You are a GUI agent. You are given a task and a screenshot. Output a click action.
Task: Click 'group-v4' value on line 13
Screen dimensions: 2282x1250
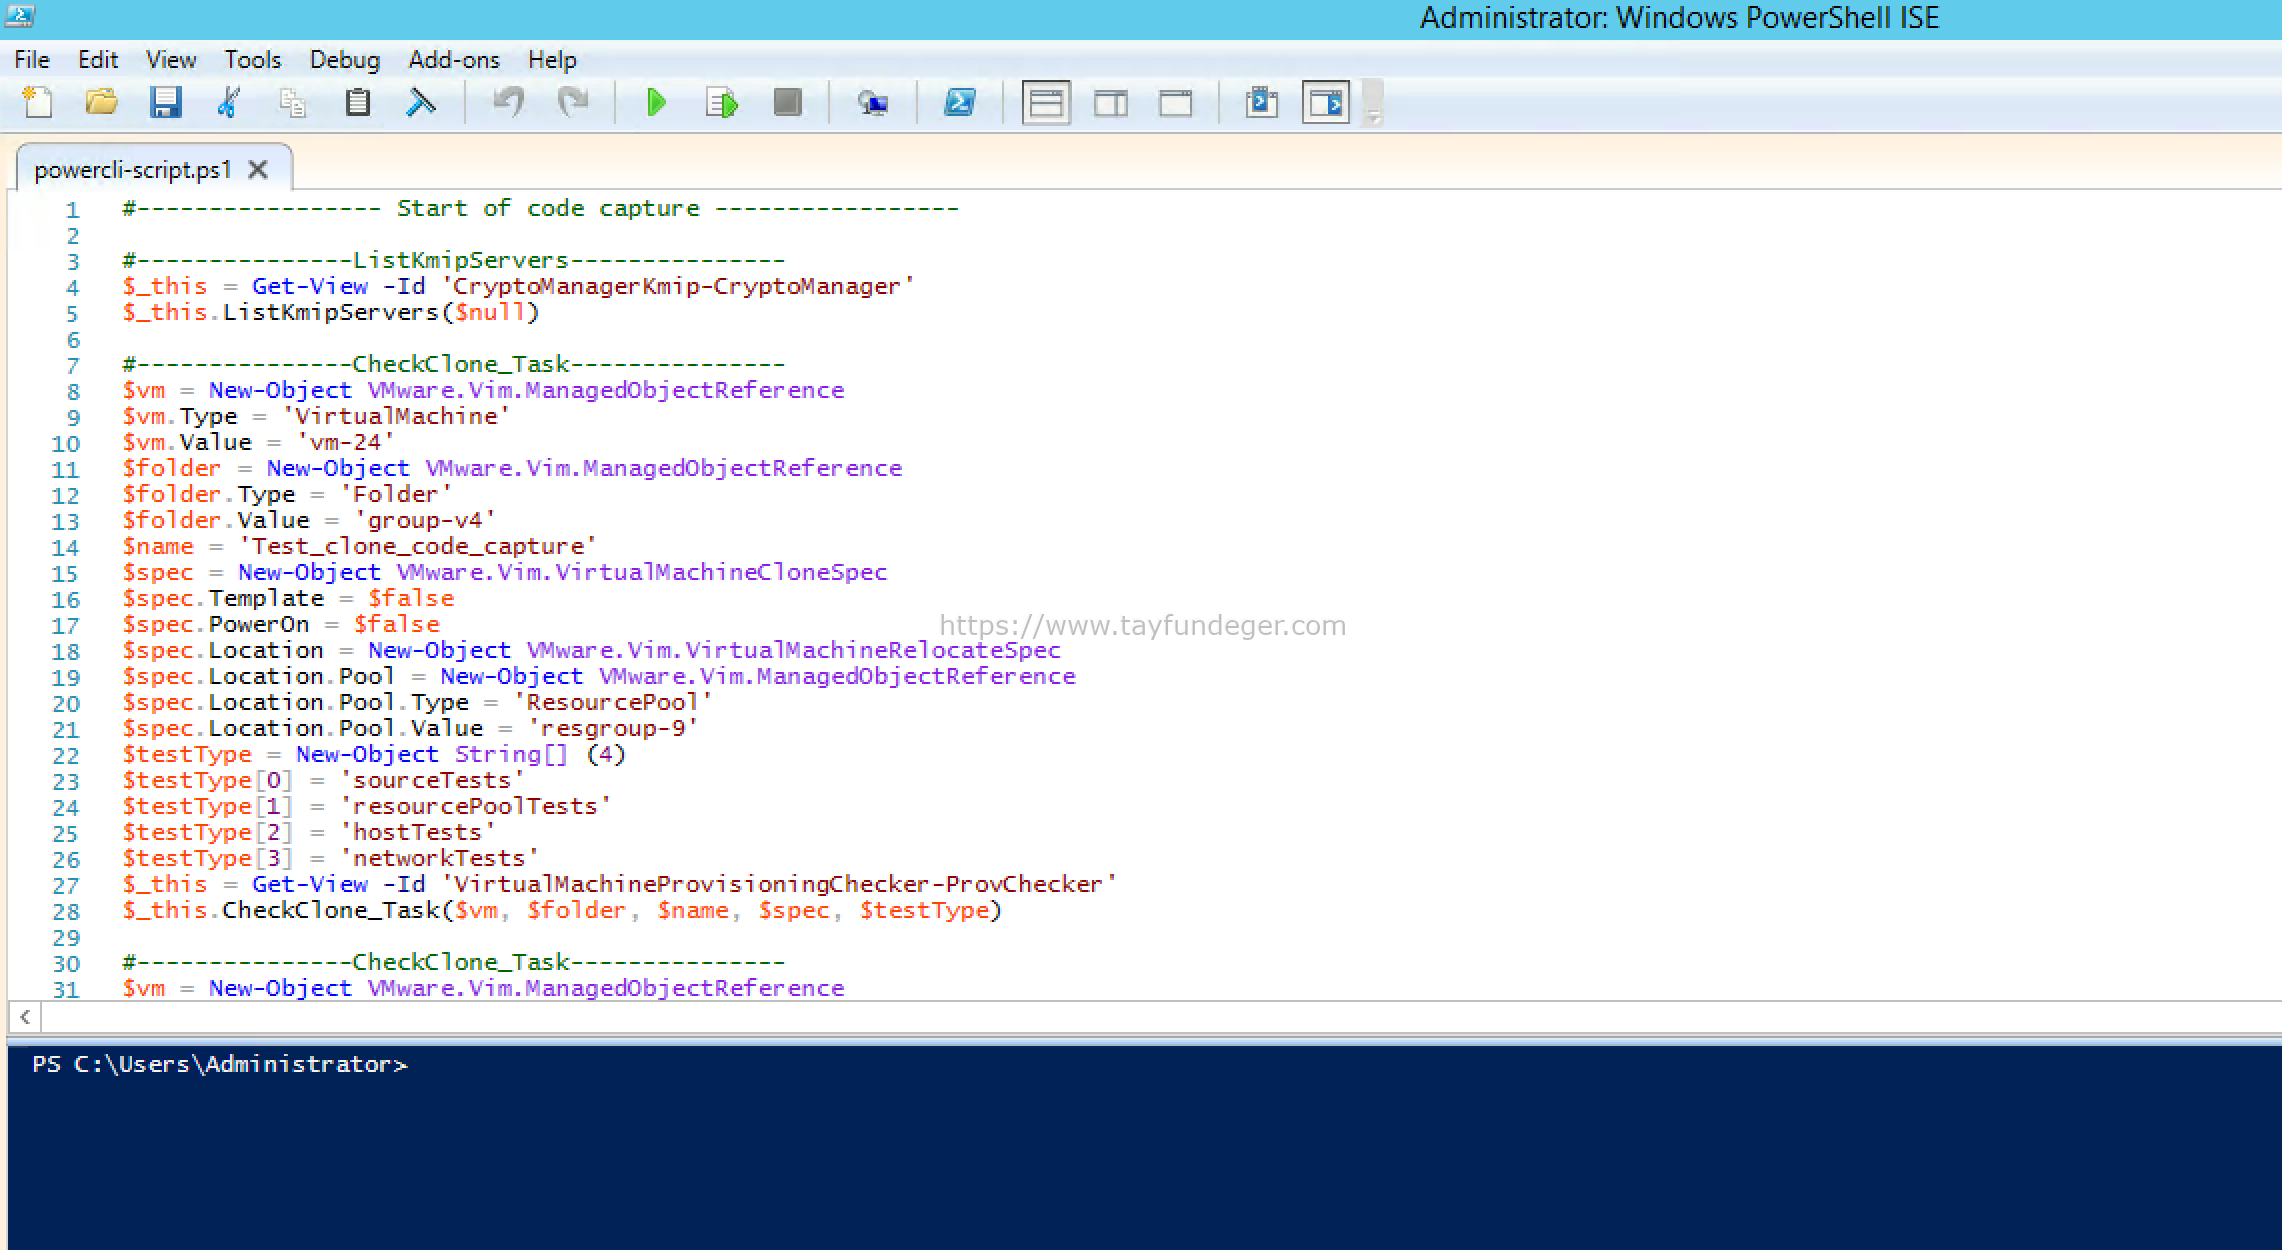point(425,521)
